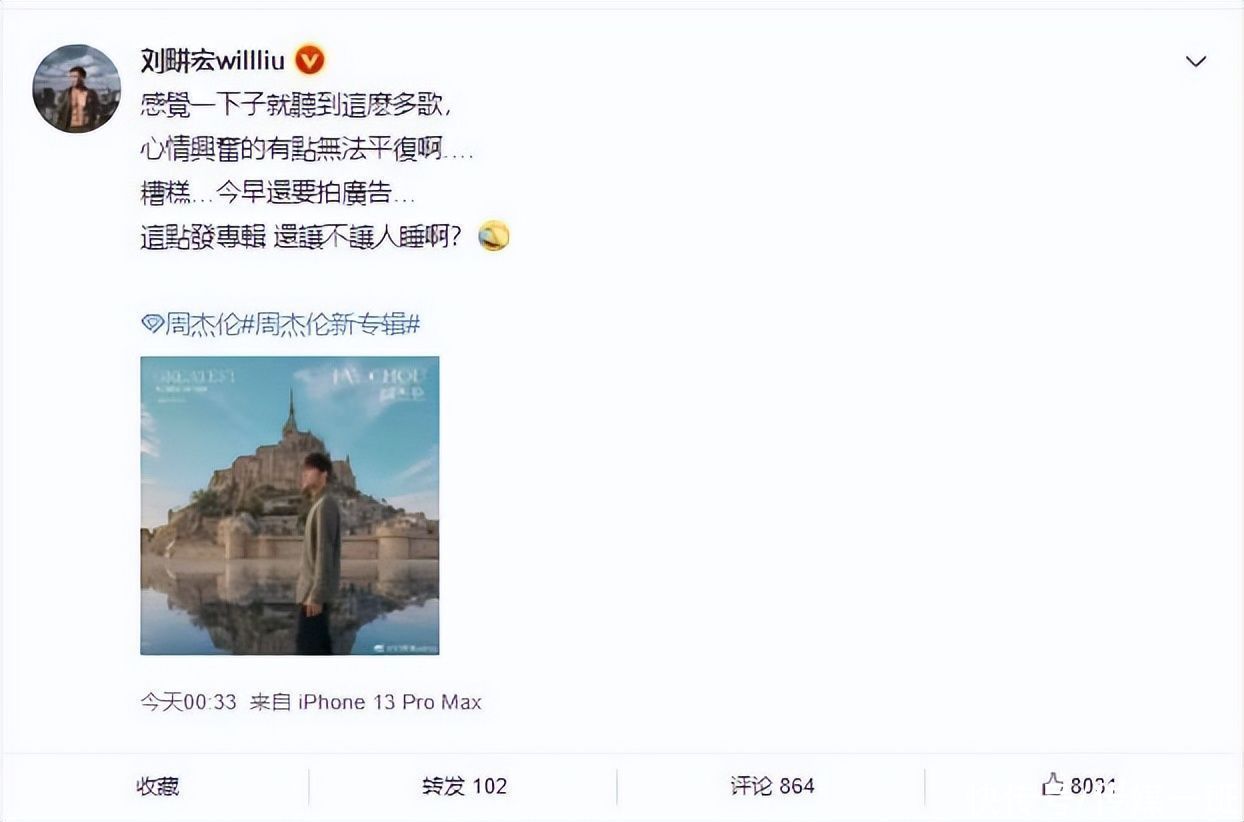Select the post line 糟糕...今早還要拍廣告
The height and width of the screenshot is (822, 1244).
[x=277, y=193]
